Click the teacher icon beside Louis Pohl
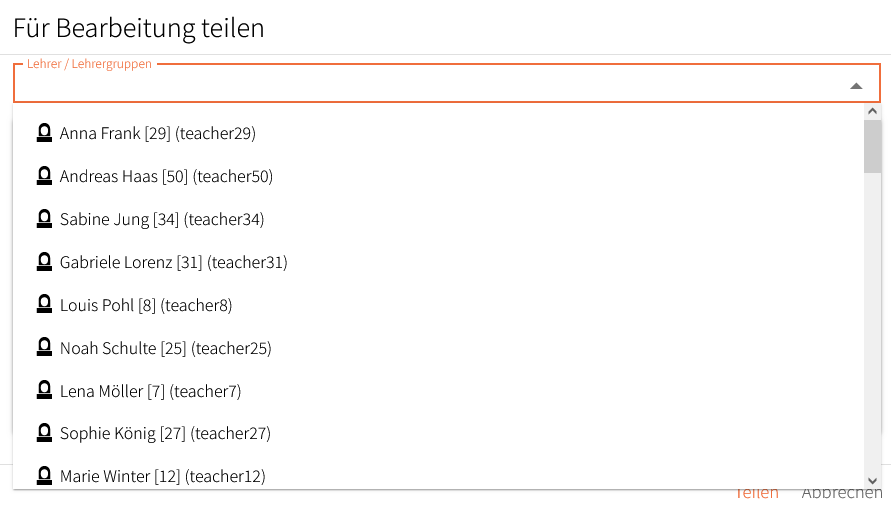 pos(44,305)
